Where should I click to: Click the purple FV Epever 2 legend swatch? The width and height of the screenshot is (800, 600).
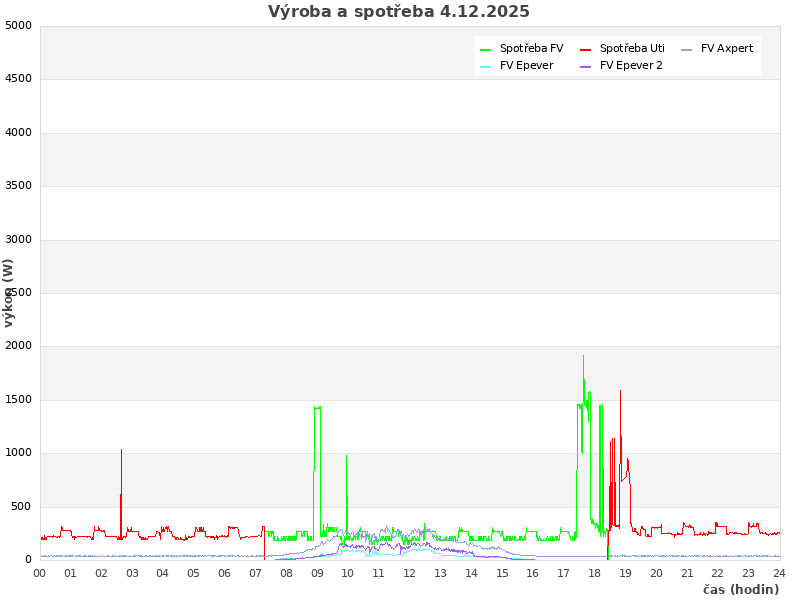tap(586, 67)
